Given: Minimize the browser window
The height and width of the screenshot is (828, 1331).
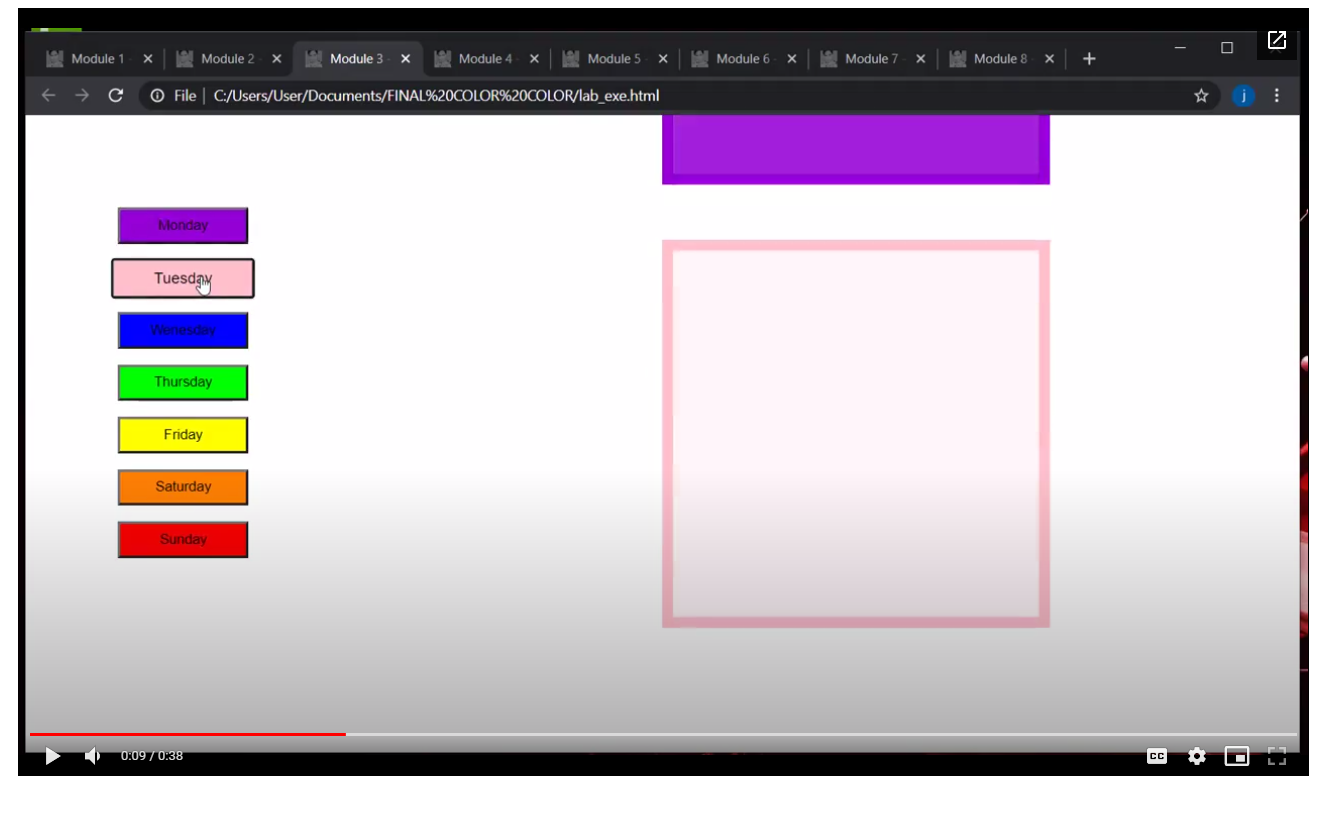Looking at the screenshot, I should point(1180,47).
